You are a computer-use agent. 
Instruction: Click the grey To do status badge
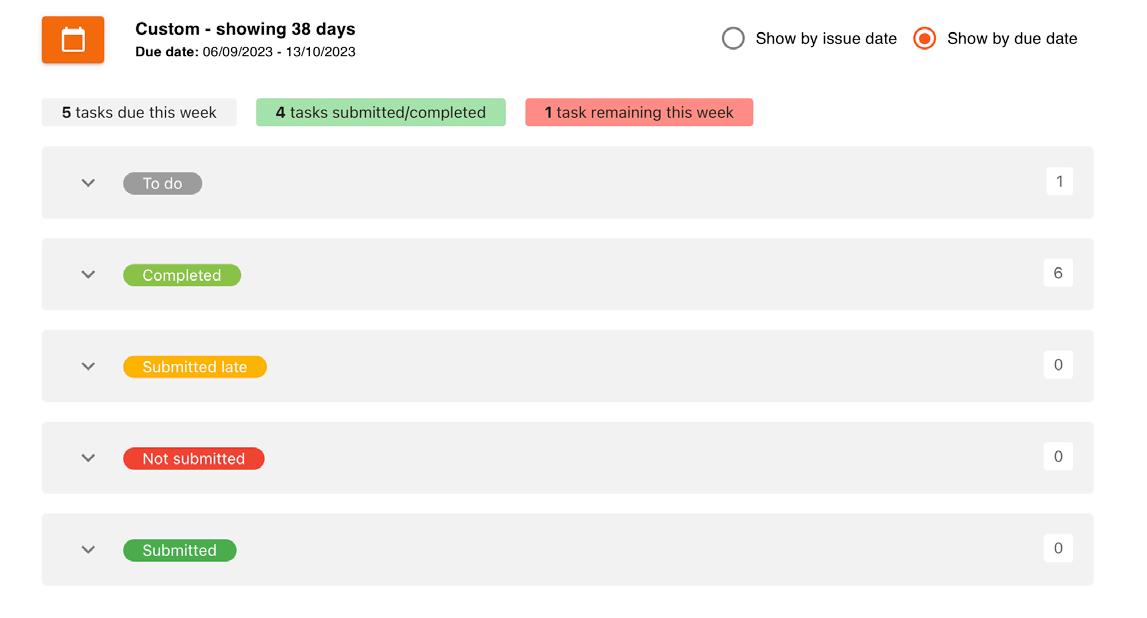pos(162,183)
